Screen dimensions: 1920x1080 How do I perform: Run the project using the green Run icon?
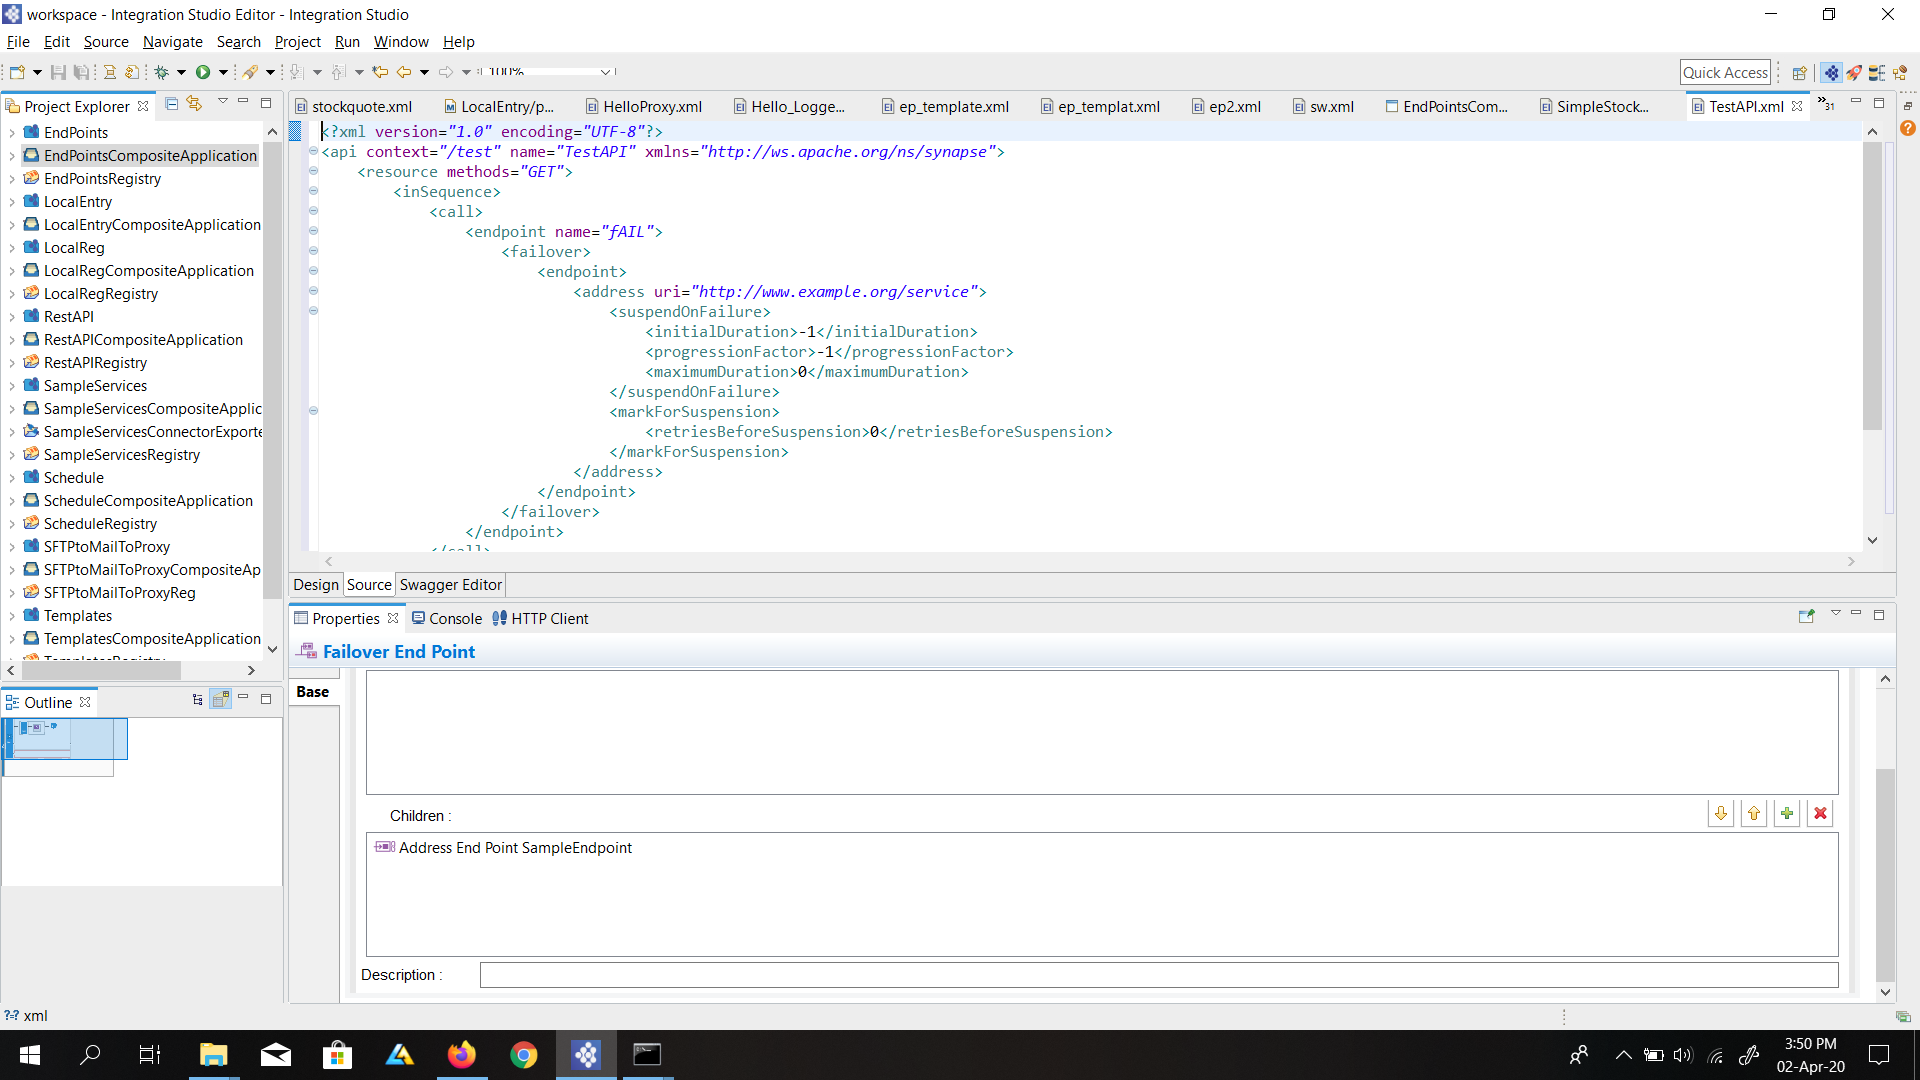[204, 72]
